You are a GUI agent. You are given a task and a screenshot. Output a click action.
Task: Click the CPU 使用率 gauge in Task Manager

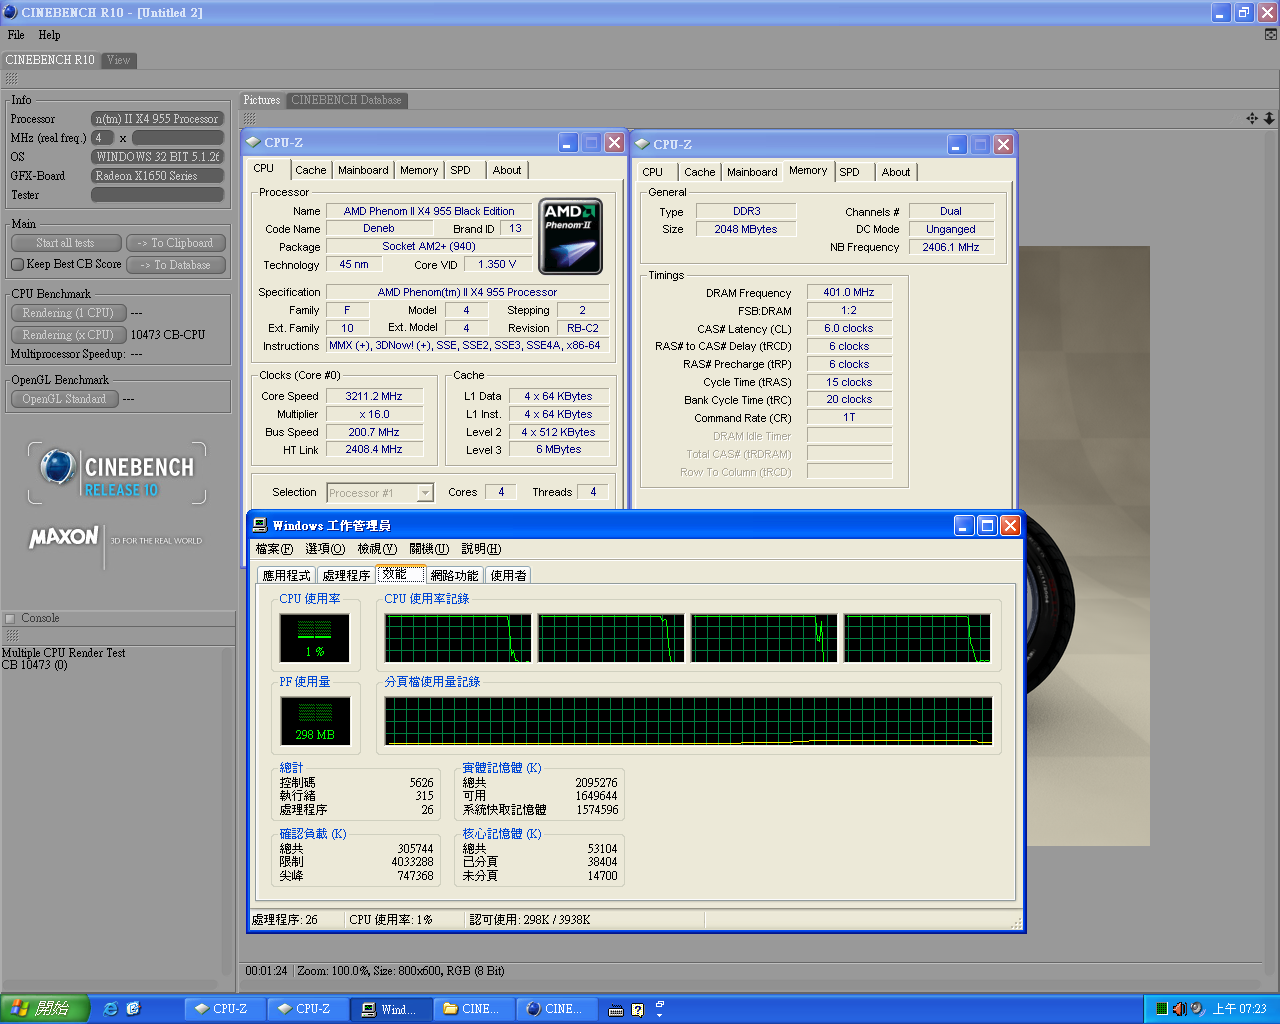pyautogui.click(x=314, y=638)
